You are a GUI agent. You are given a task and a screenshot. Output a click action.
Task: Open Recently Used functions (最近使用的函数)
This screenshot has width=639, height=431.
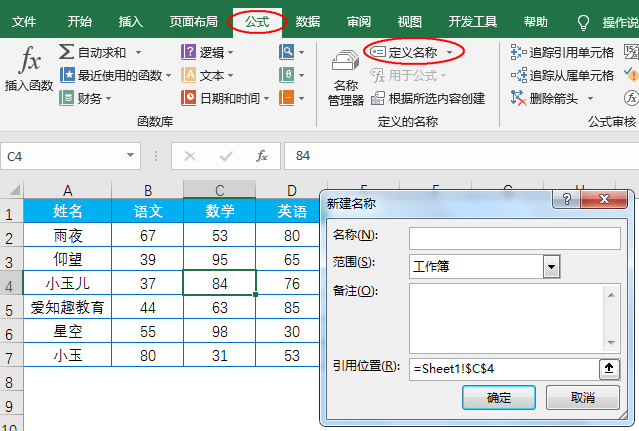point(115,75)
